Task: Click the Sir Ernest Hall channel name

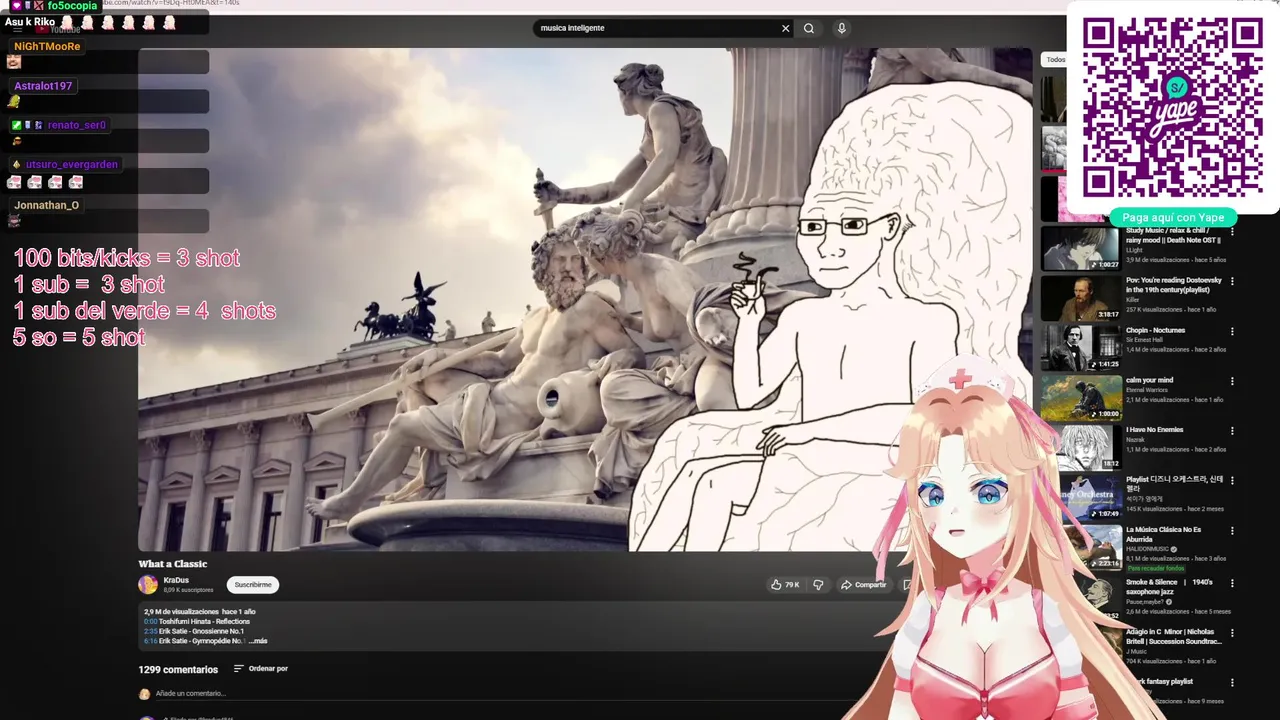Action: pos(1146,340)
